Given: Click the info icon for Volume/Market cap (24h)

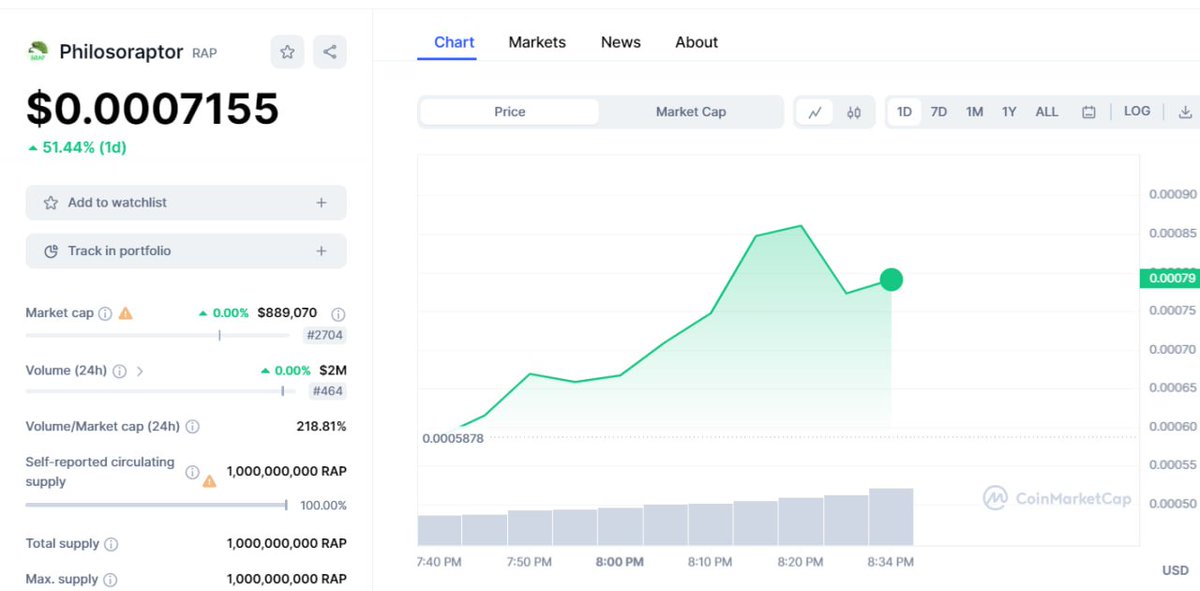Looking at the screenshot, I should tap(192, 427).
